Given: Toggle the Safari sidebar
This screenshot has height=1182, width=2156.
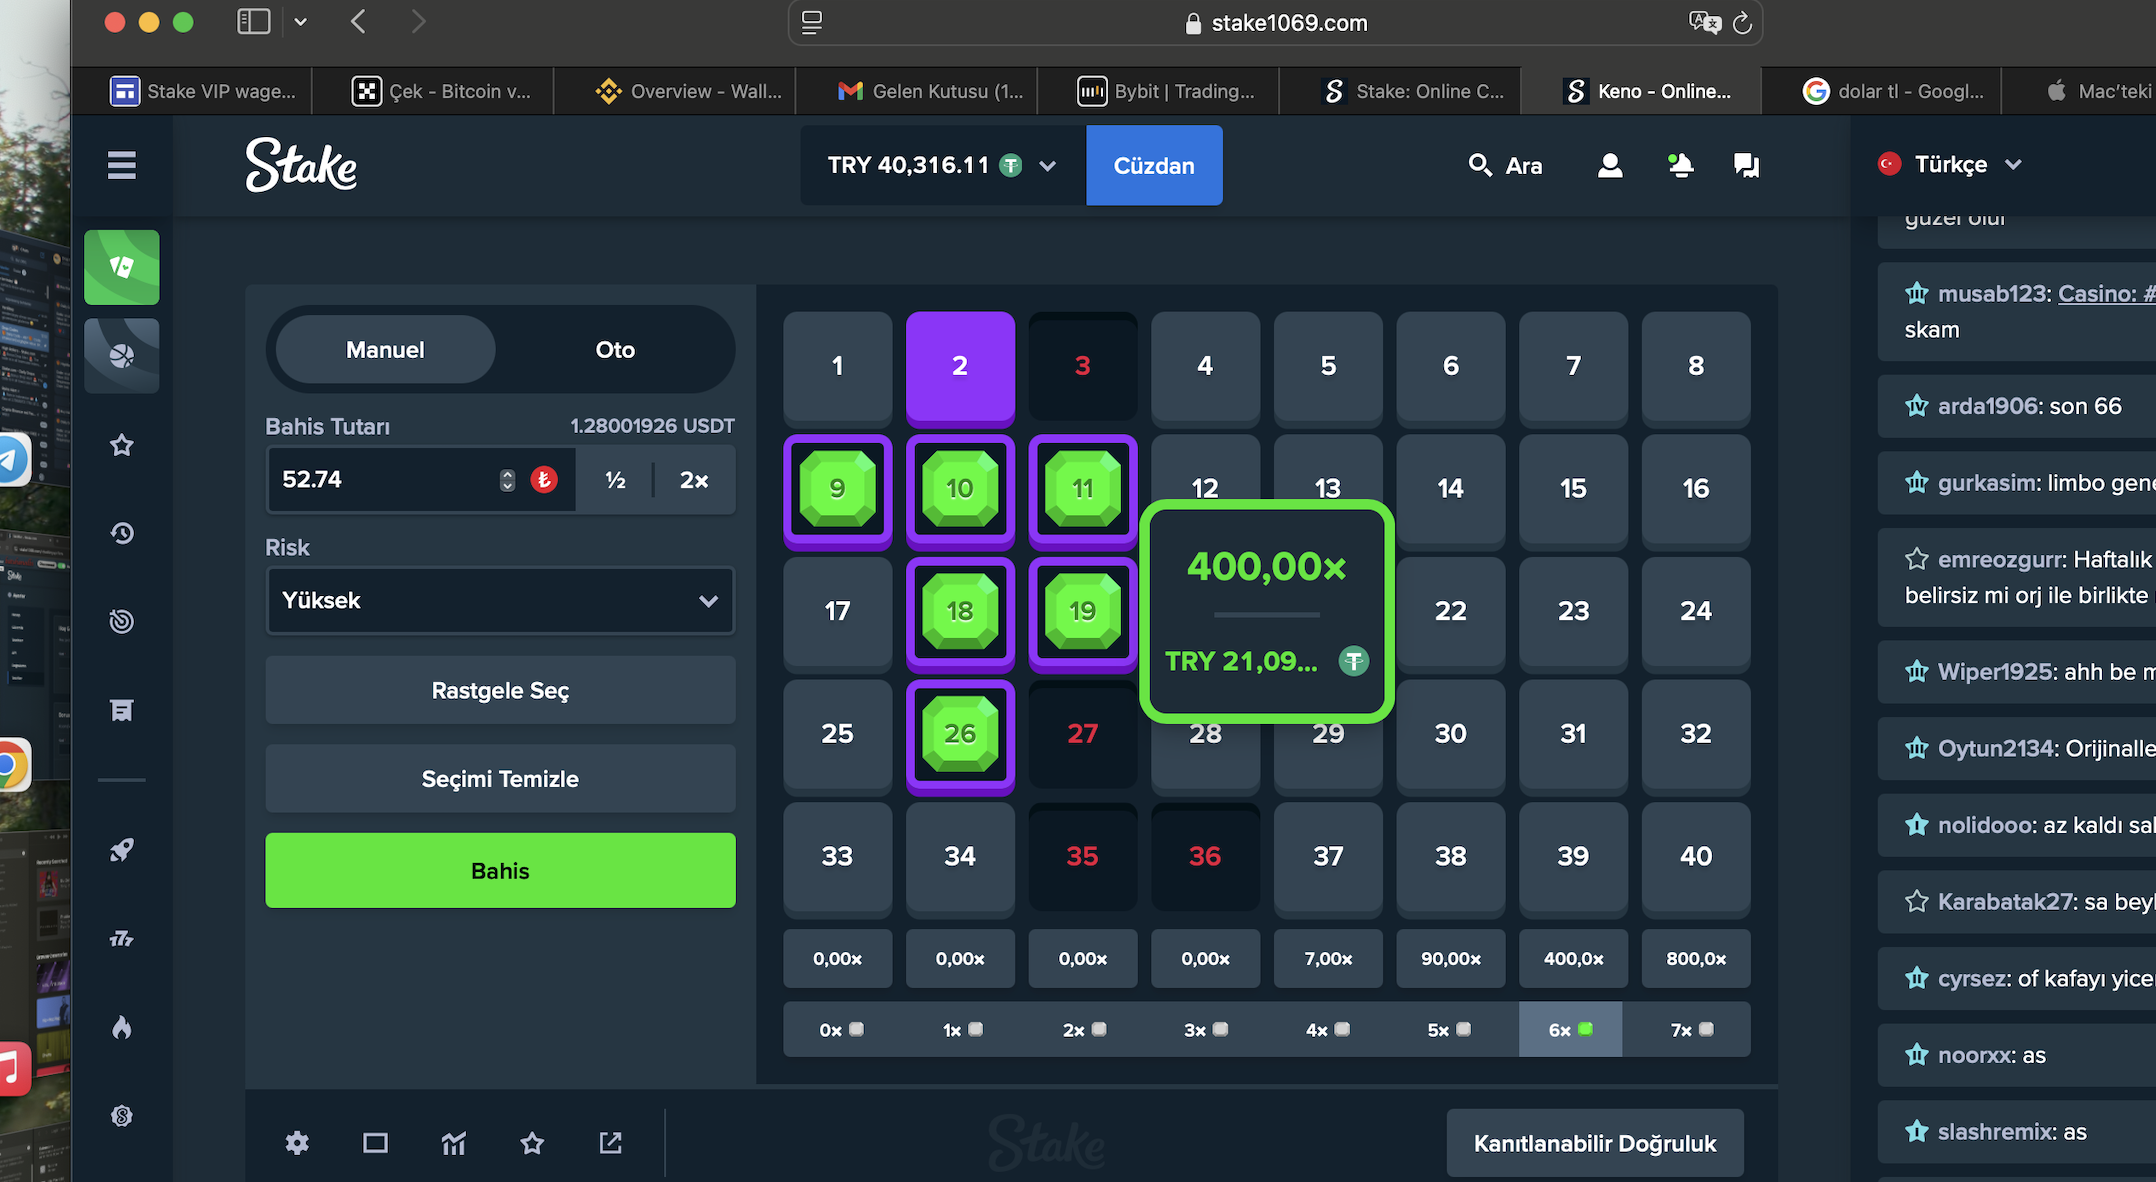Looking at the screenshot, I should pyautogui.click(x=254, y=22).
